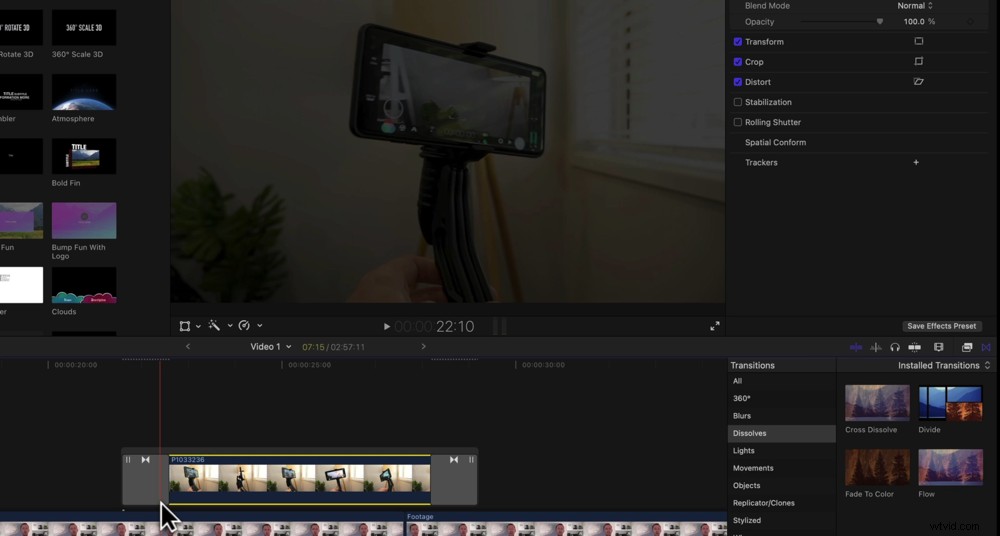Select the 360° Scale 3D title
This screenshot has height=536, width=1000.
pyautogui.click(x=84, y=27)
